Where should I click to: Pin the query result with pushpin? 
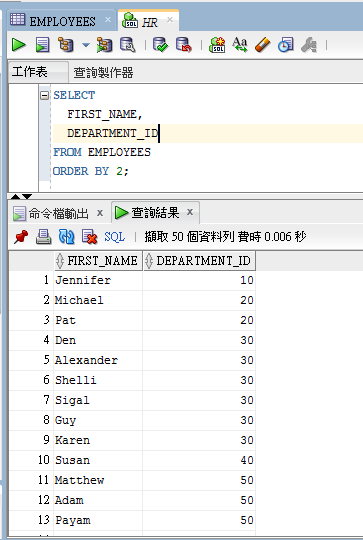pyautogui.click(x=21, y=237)
